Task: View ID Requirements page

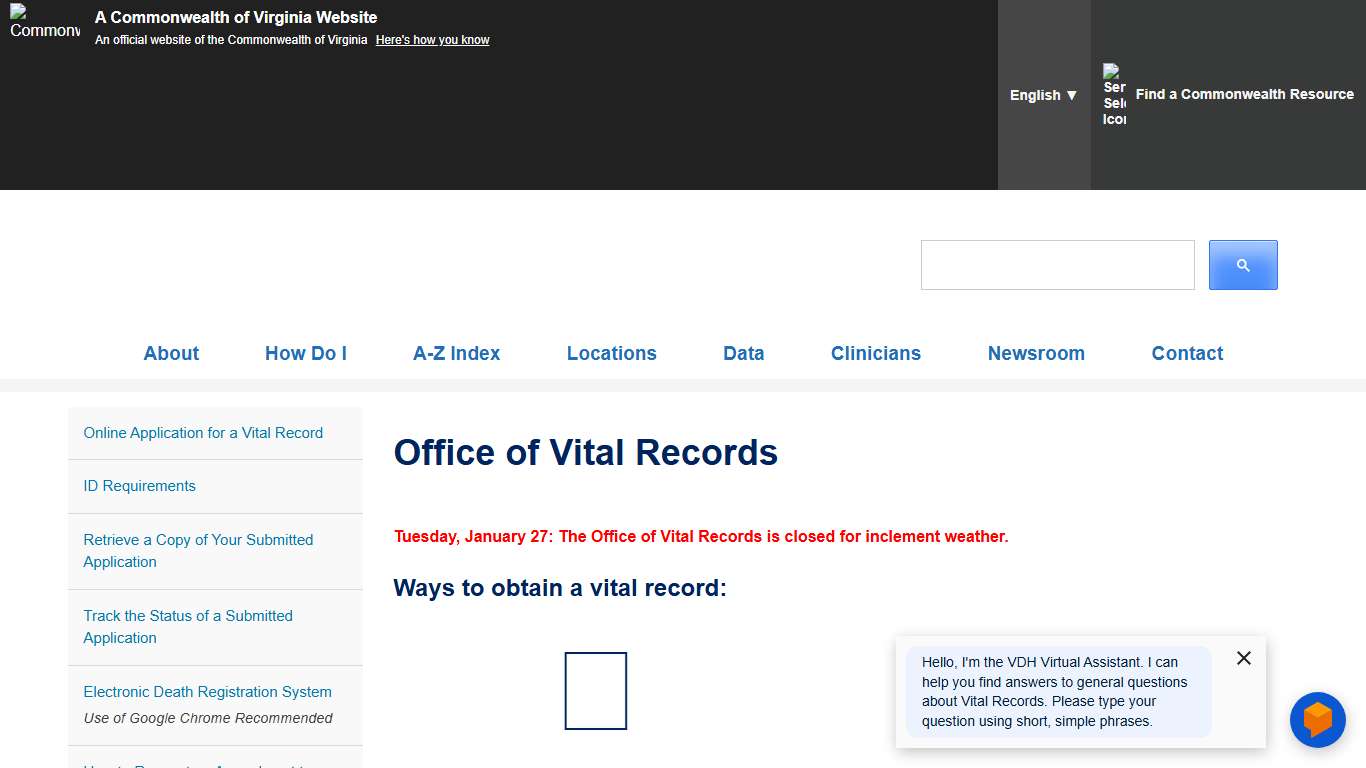Action: [x=139, y=486]
